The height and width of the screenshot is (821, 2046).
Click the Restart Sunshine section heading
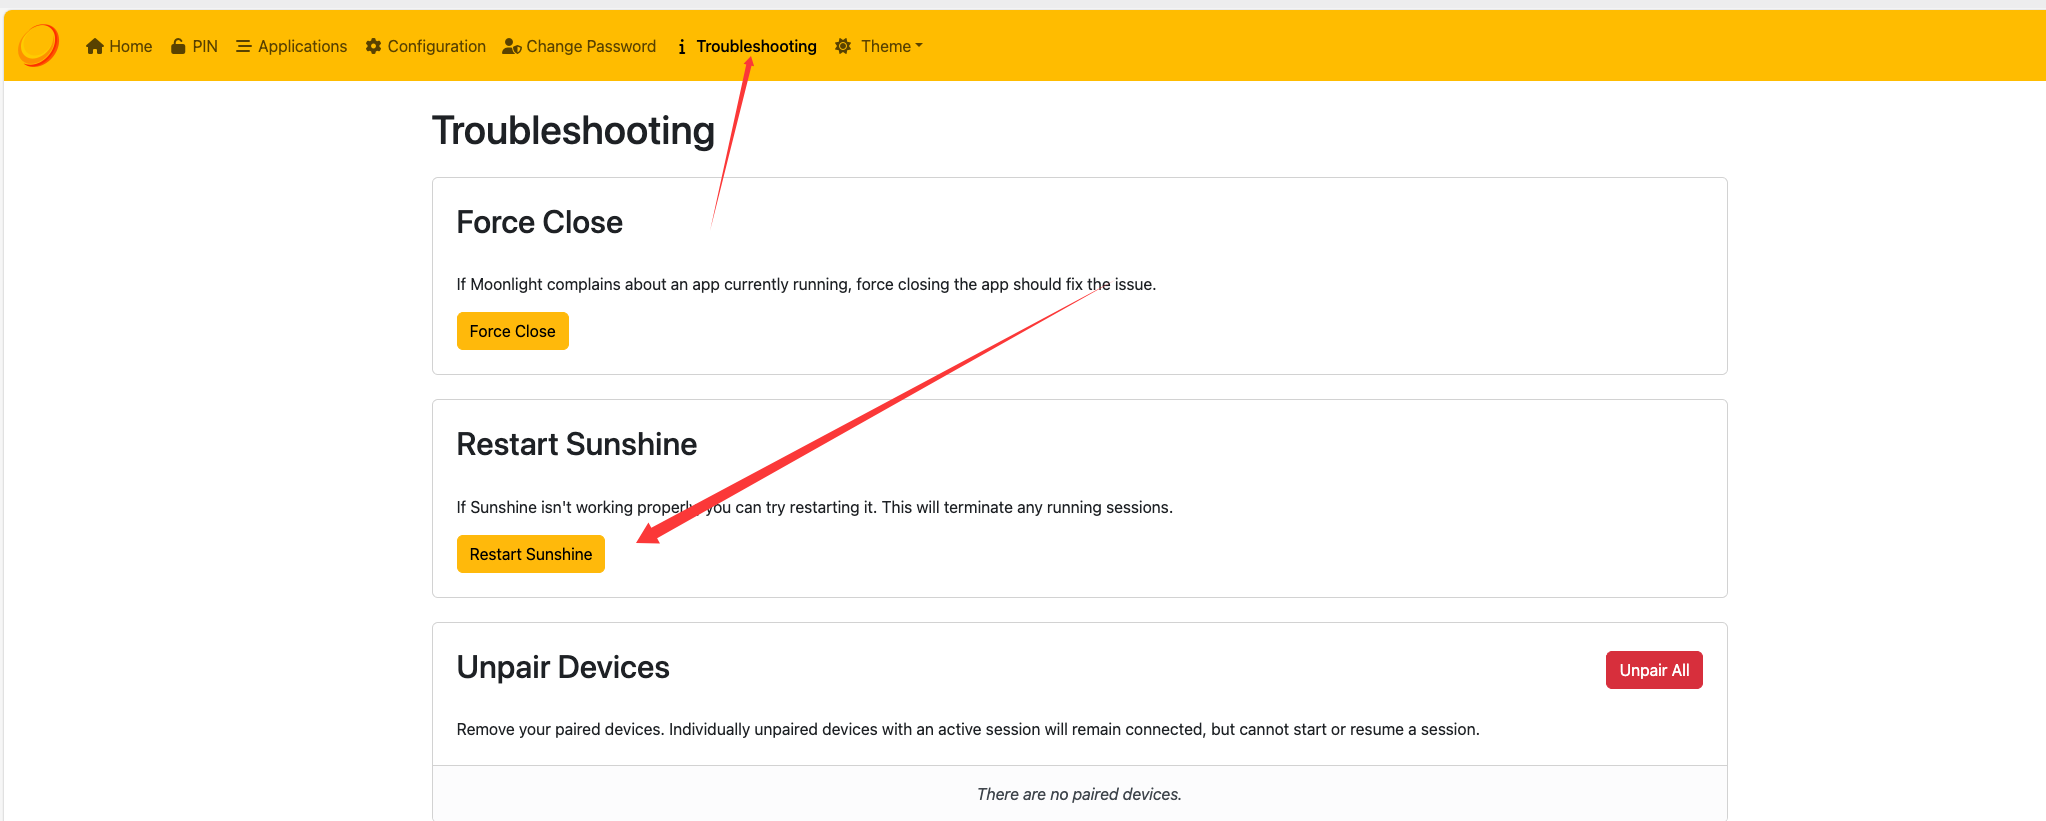point(577,444)
